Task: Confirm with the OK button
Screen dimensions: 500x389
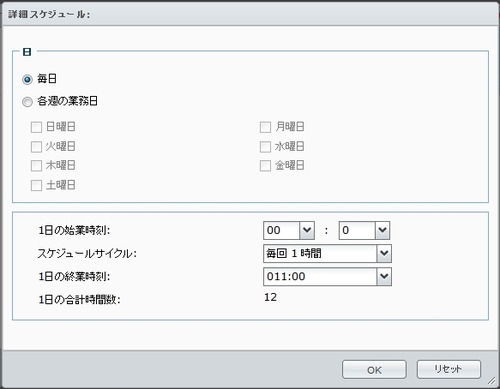Action: [374, 369]
